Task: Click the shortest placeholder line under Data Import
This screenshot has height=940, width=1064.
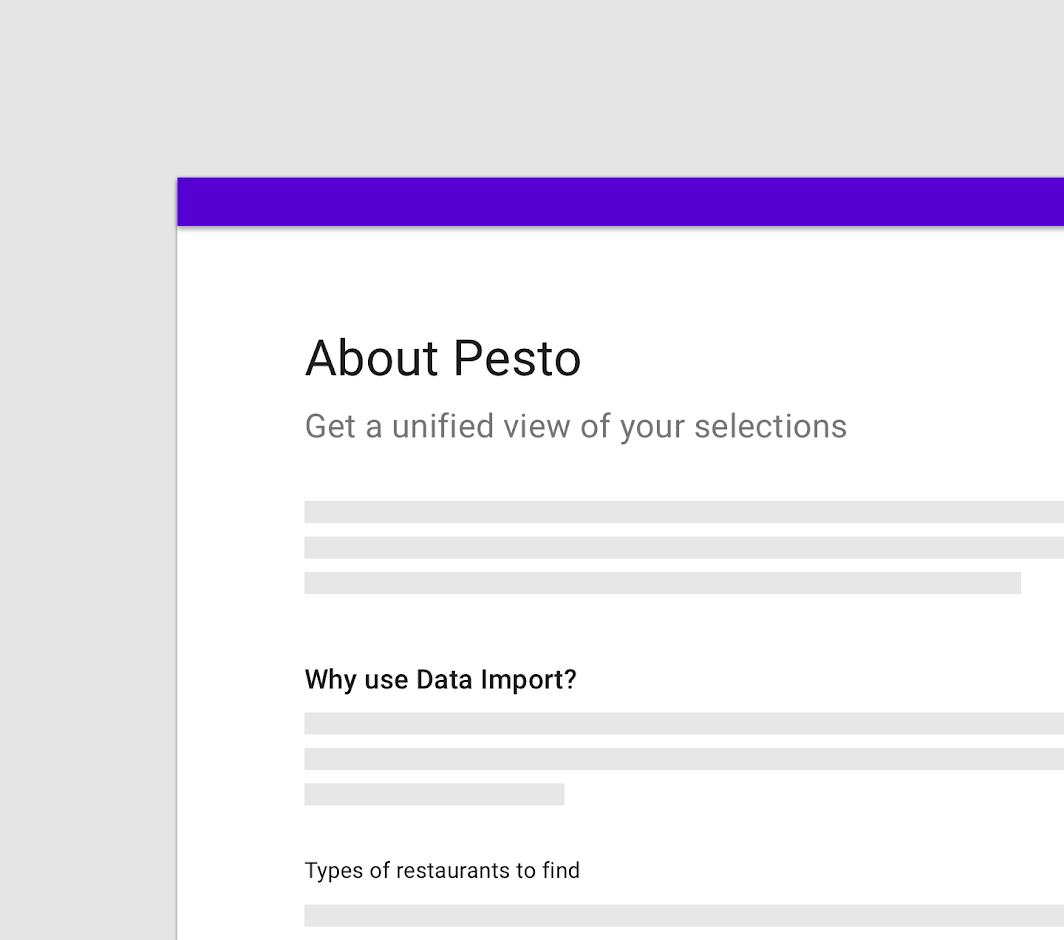Action: pyautogui.click(x=434, y=794)
